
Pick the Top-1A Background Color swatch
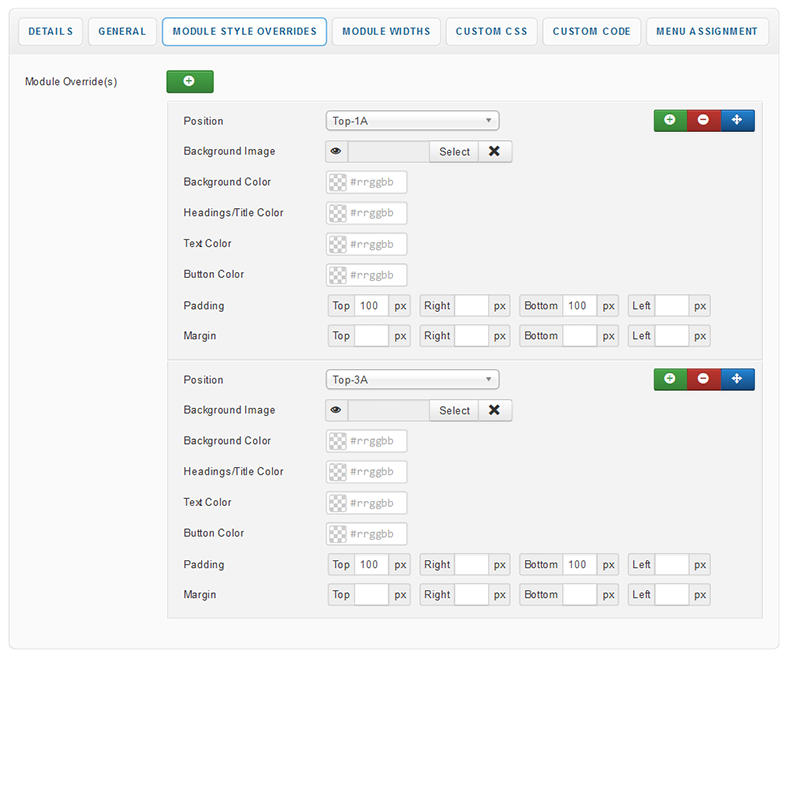coord(338,183)
